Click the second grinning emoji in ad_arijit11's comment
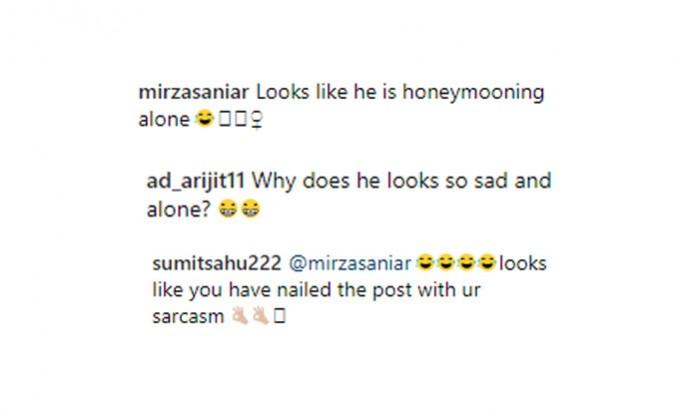Screen dimensions: 699x414 point(250,209)
